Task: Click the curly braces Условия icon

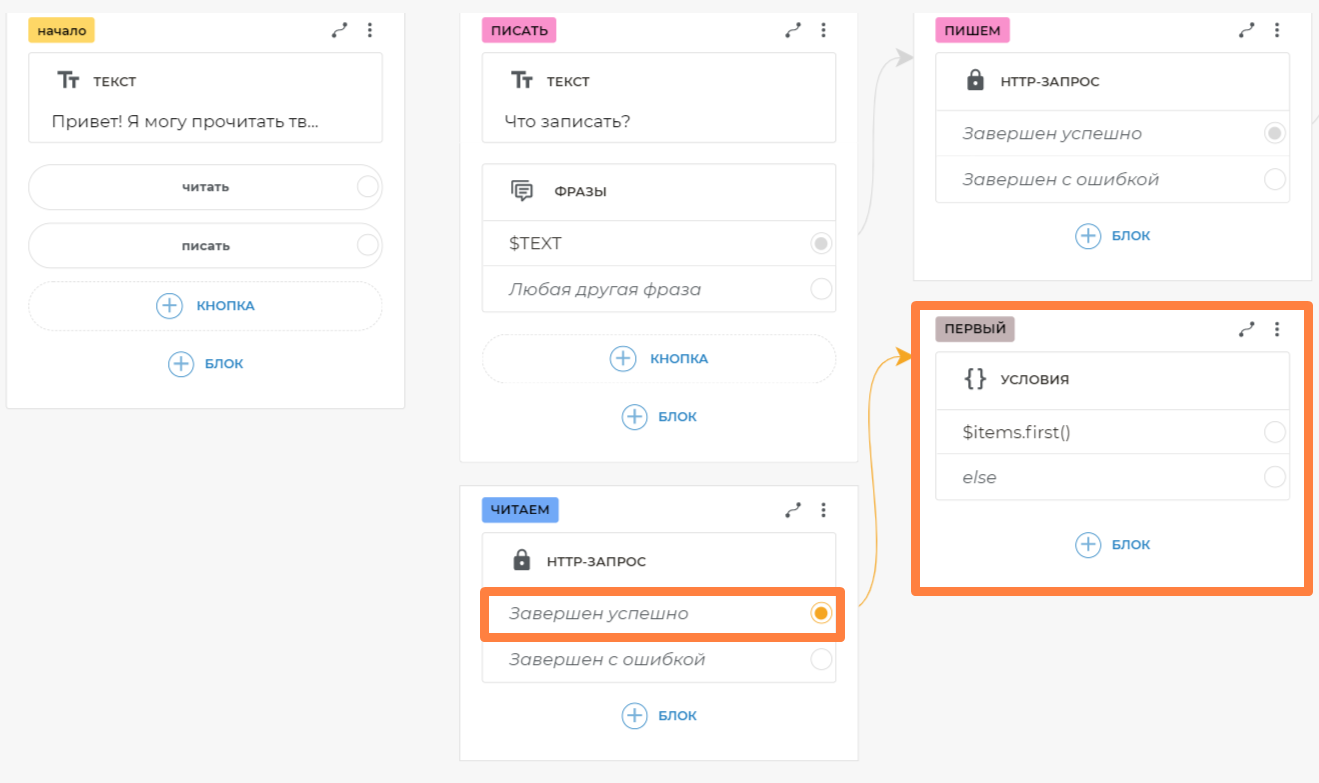Action: pos(975,379)
